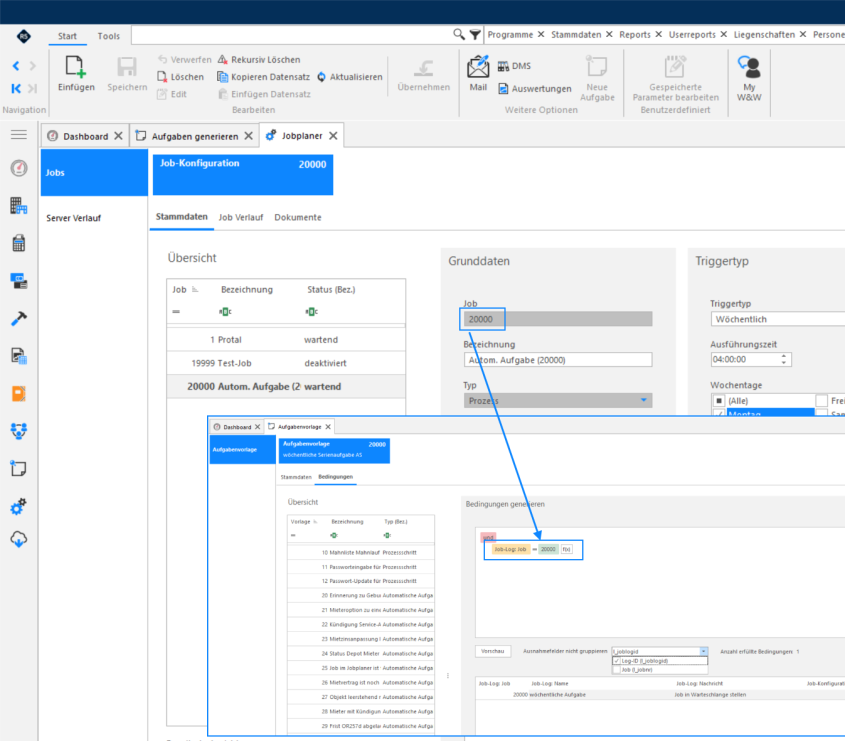845x741 pixels.
Task: Remove the Reports filter tag
Action: [658, 34]
